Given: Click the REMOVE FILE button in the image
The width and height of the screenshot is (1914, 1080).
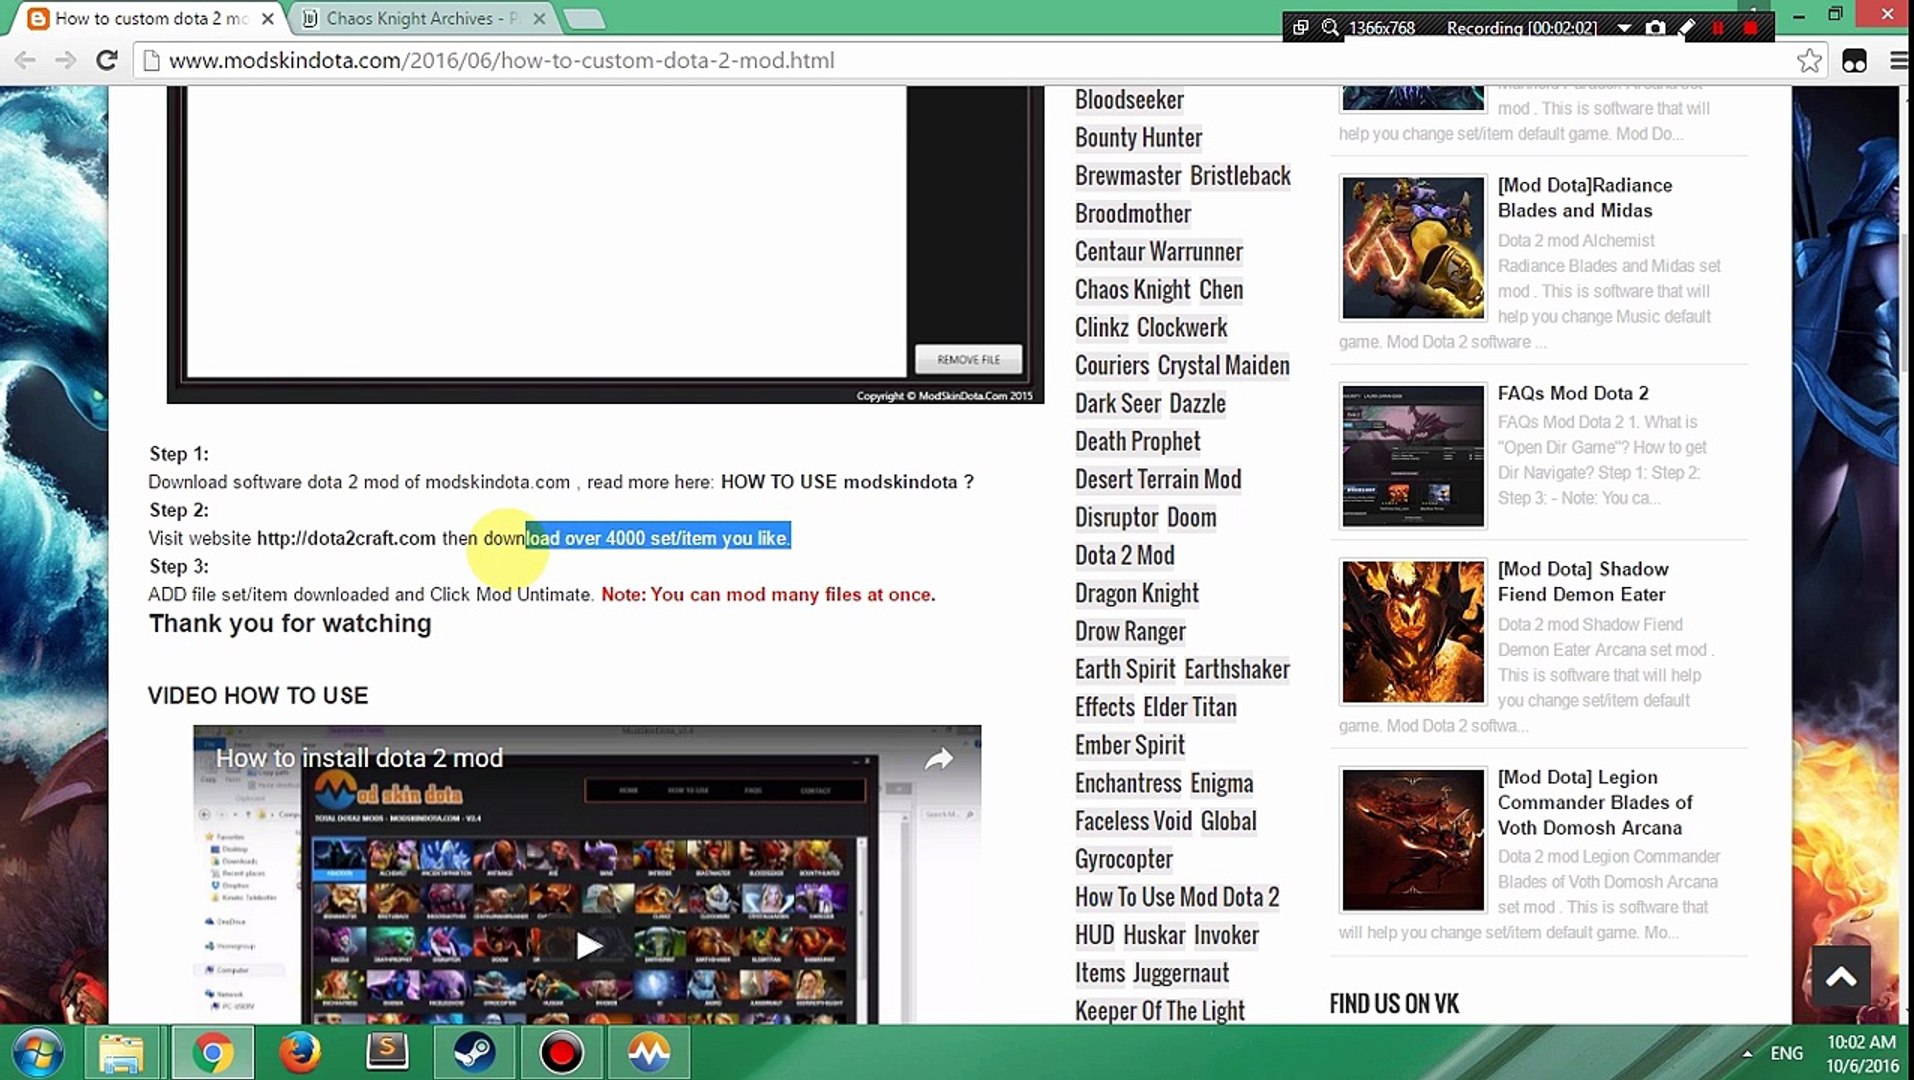Looking at the screenshot, I should [x=968, y=359].
